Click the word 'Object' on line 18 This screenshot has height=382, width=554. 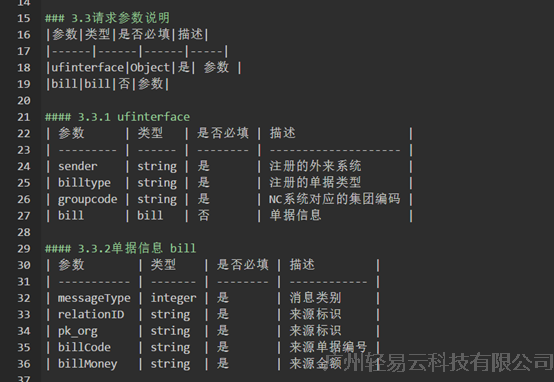150,67
